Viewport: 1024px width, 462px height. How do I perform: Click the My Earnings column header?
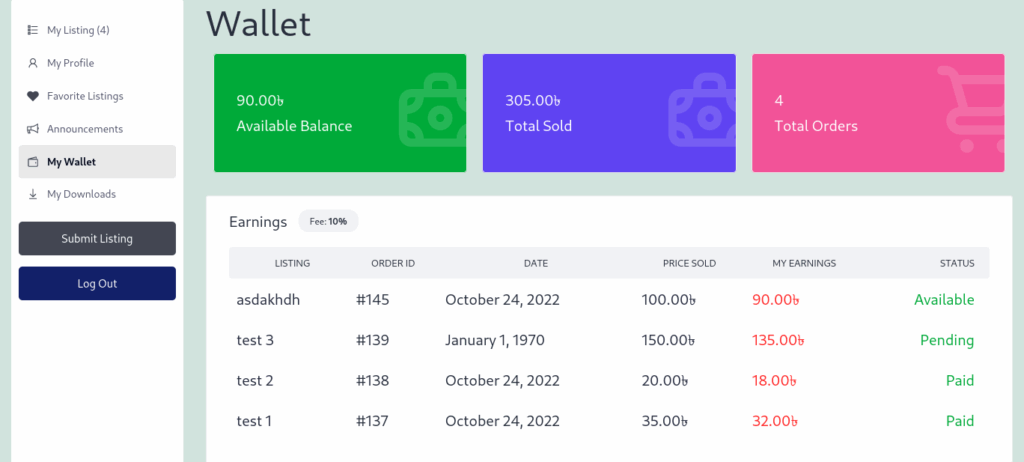click(804, 263)
